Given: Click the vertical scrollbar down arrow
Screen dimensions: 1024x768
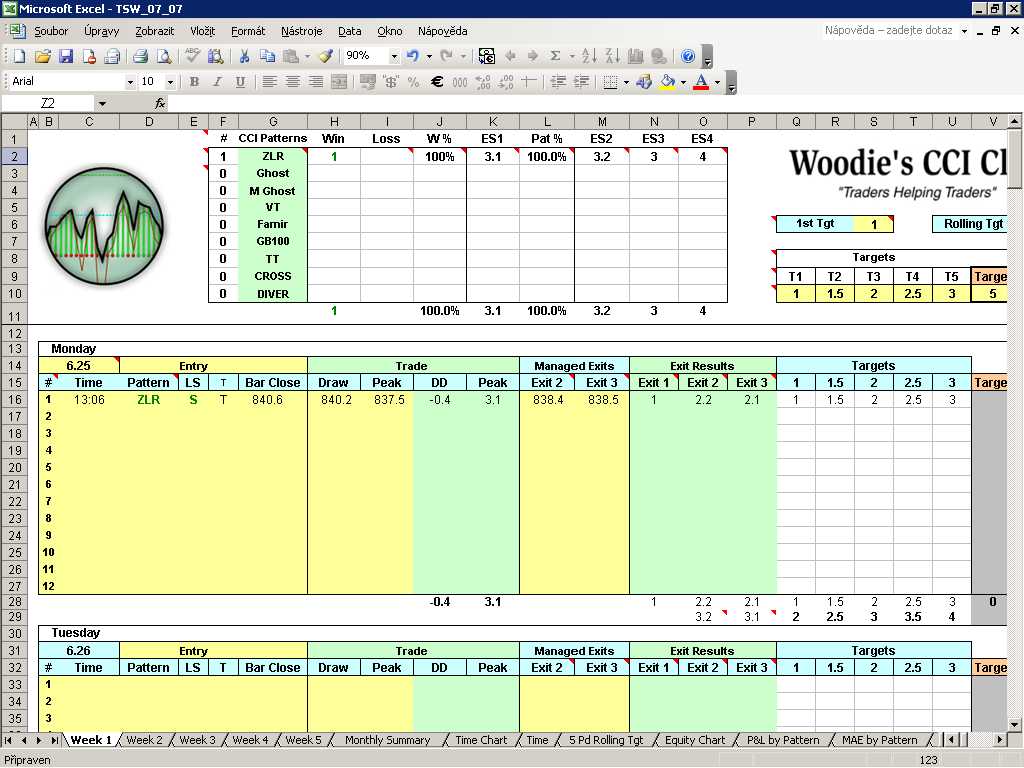Looking at the screenshot, I should (1014, 724).
